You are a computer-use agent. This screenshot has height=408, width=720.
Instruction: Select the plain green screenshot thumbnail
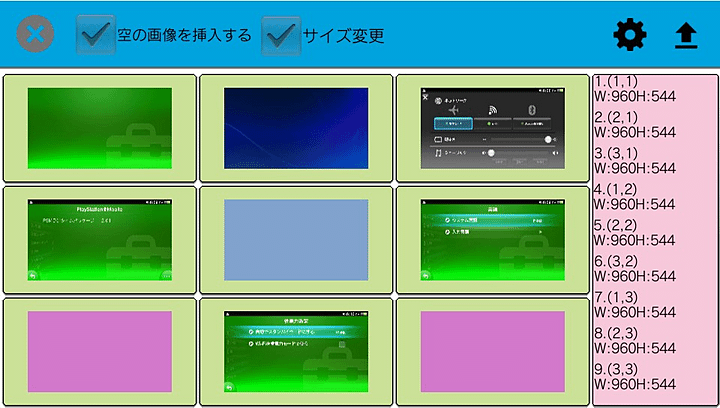tap(100, 128)
